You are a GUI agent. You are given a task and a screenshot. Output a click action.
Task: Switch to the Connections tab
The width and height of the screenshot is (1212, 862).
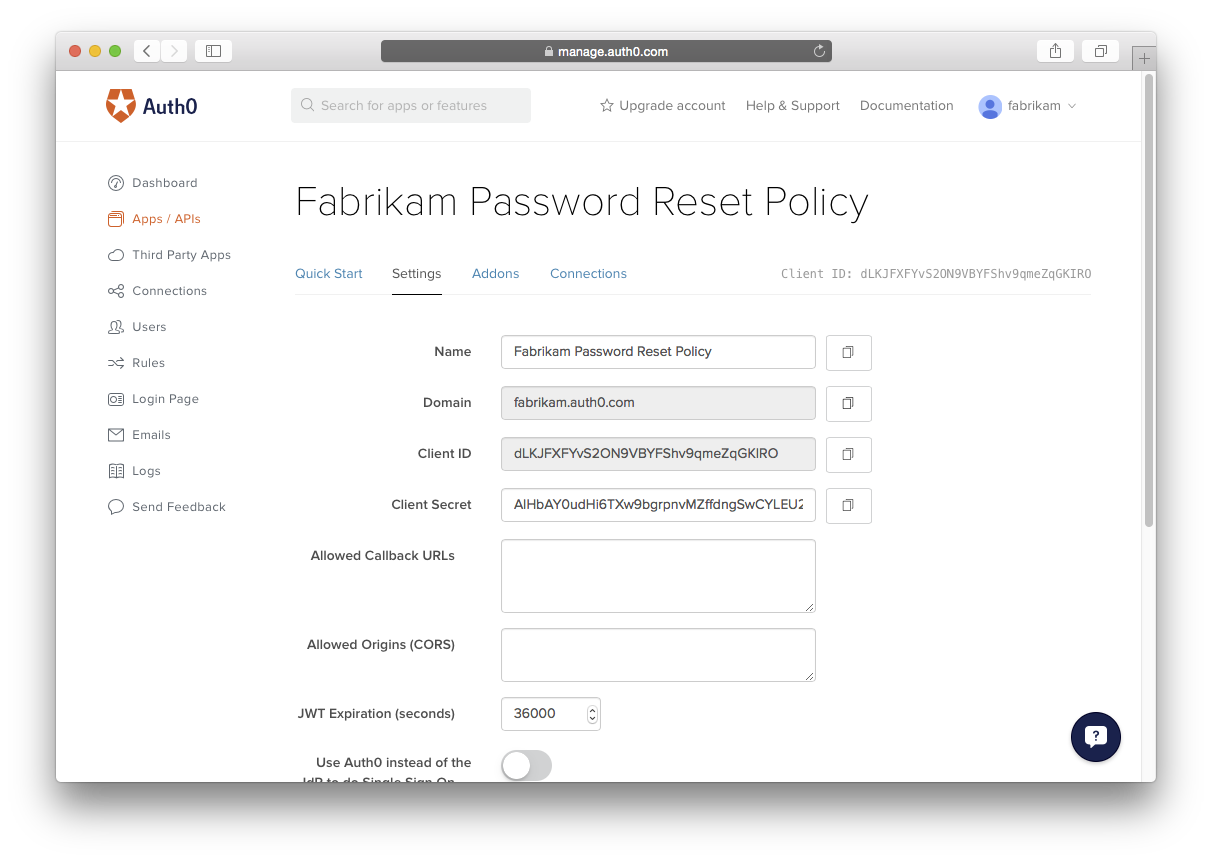point(588,273)
